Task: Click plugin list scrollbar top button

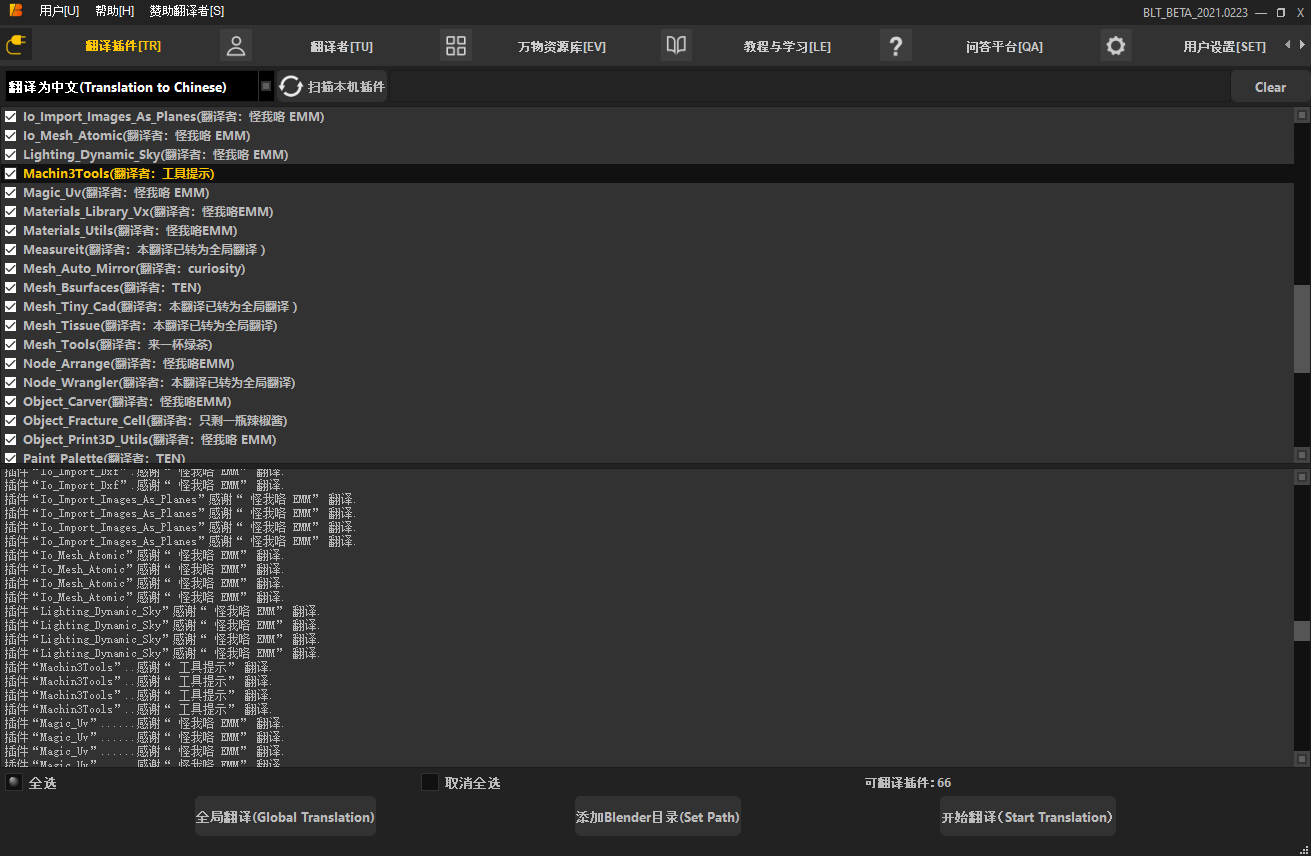Action: [1302, 115]
